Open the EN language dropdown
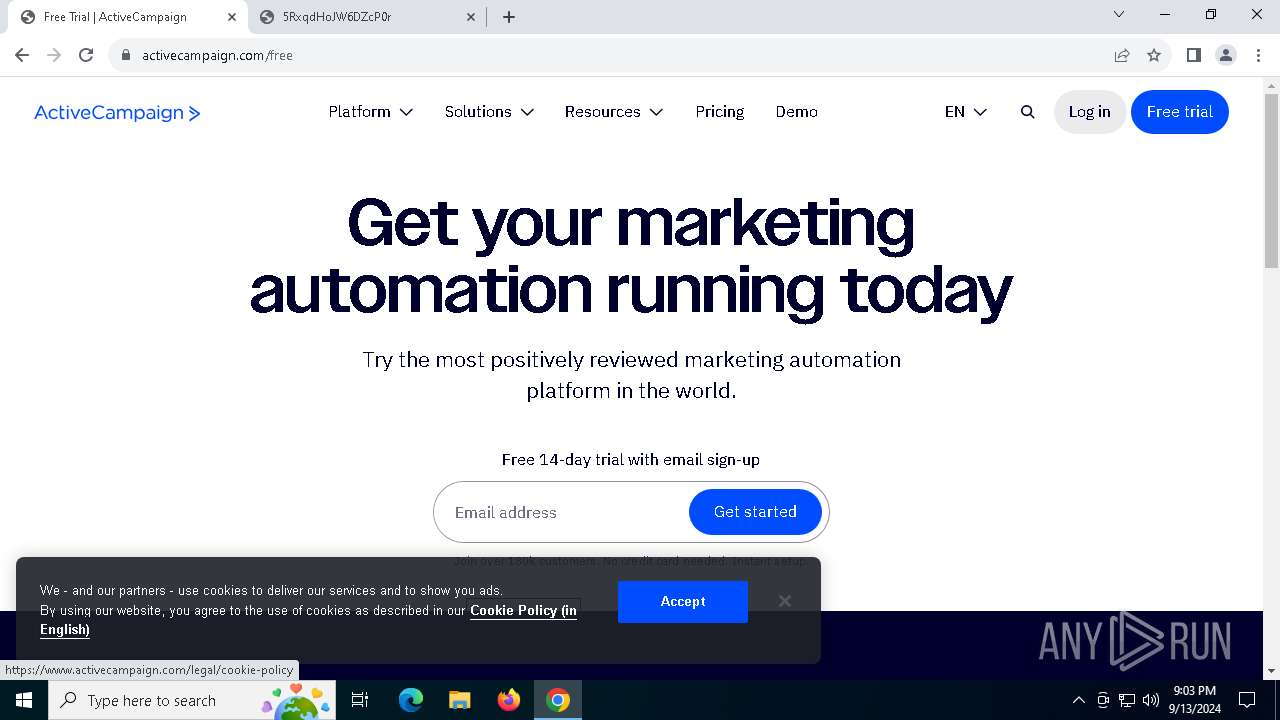The height and width of the screenshot is (720, 1280). [965, 112]
